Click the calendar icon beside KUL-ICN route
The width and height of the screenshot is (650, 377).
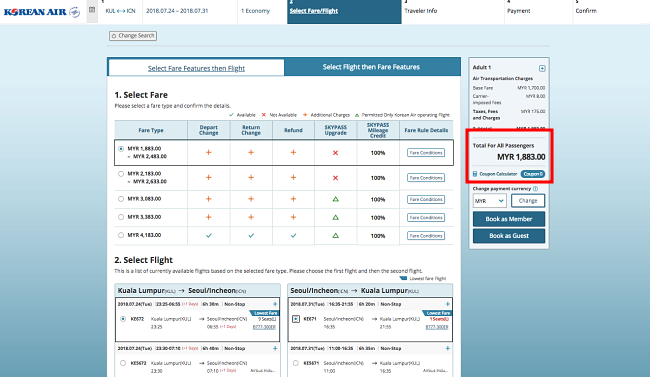92,10
